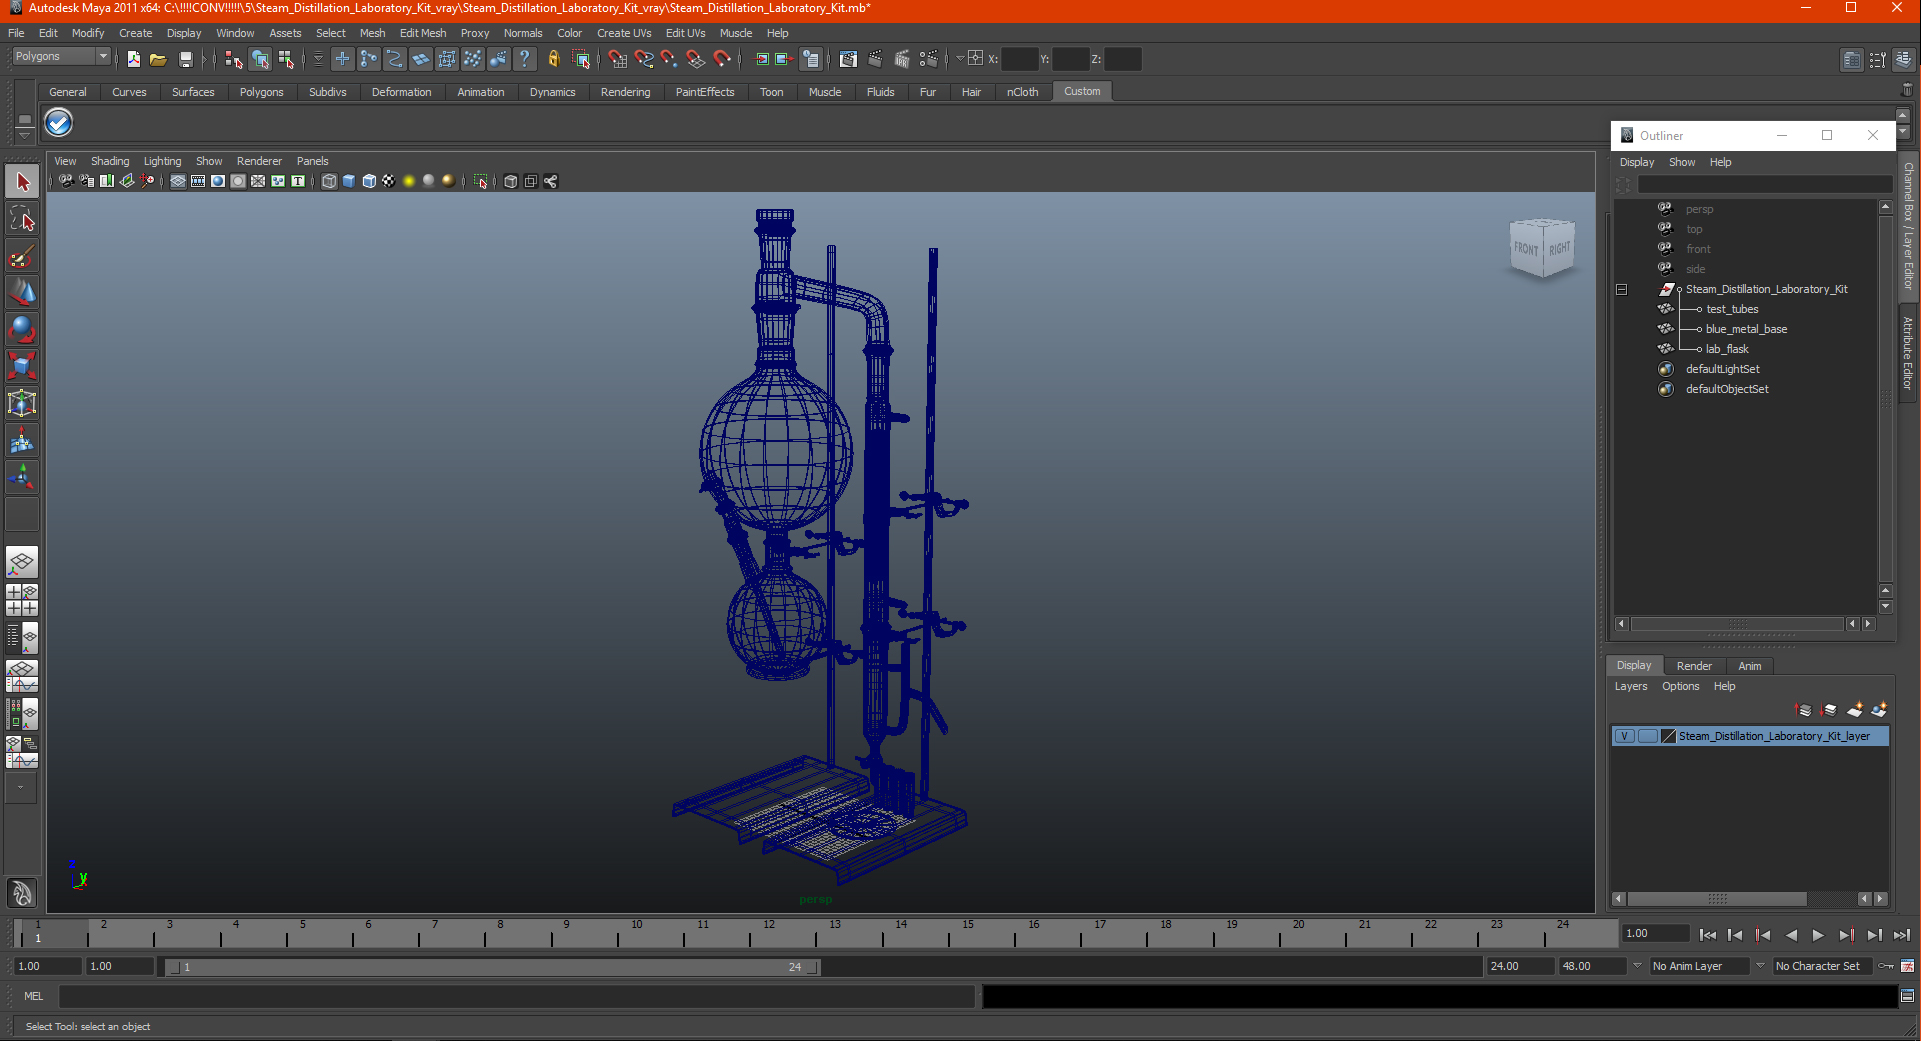This screenshot has height=1041, width=1921.
Task: Create new layer from selected objects
Action: [x=1879, y=710]
